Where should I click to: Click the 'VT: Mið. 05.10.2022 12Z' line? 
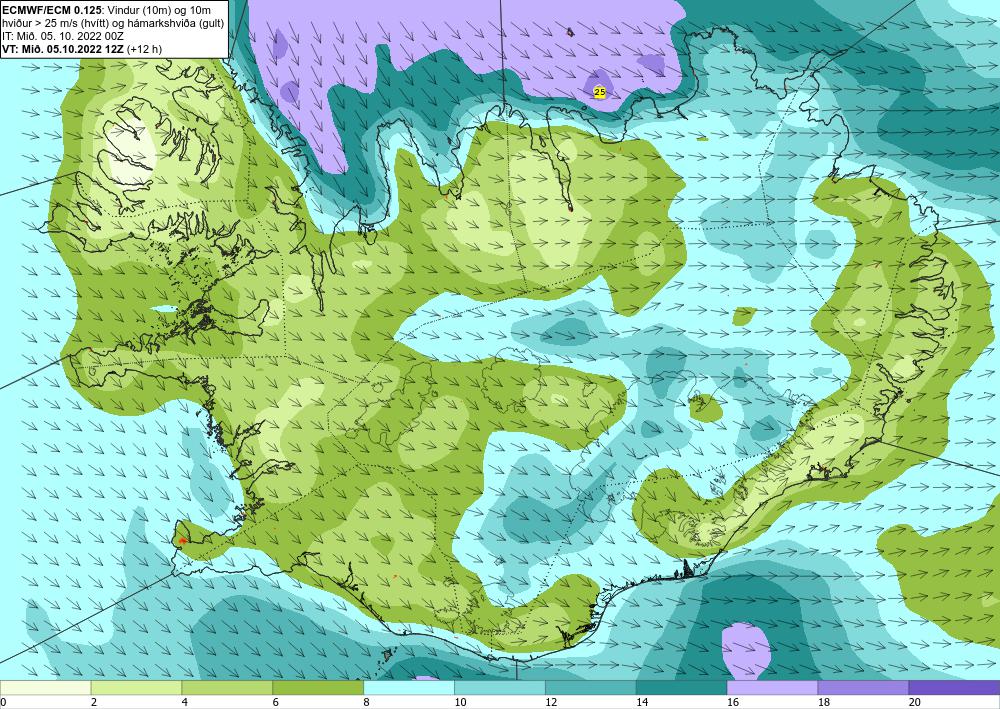point(82,49)
